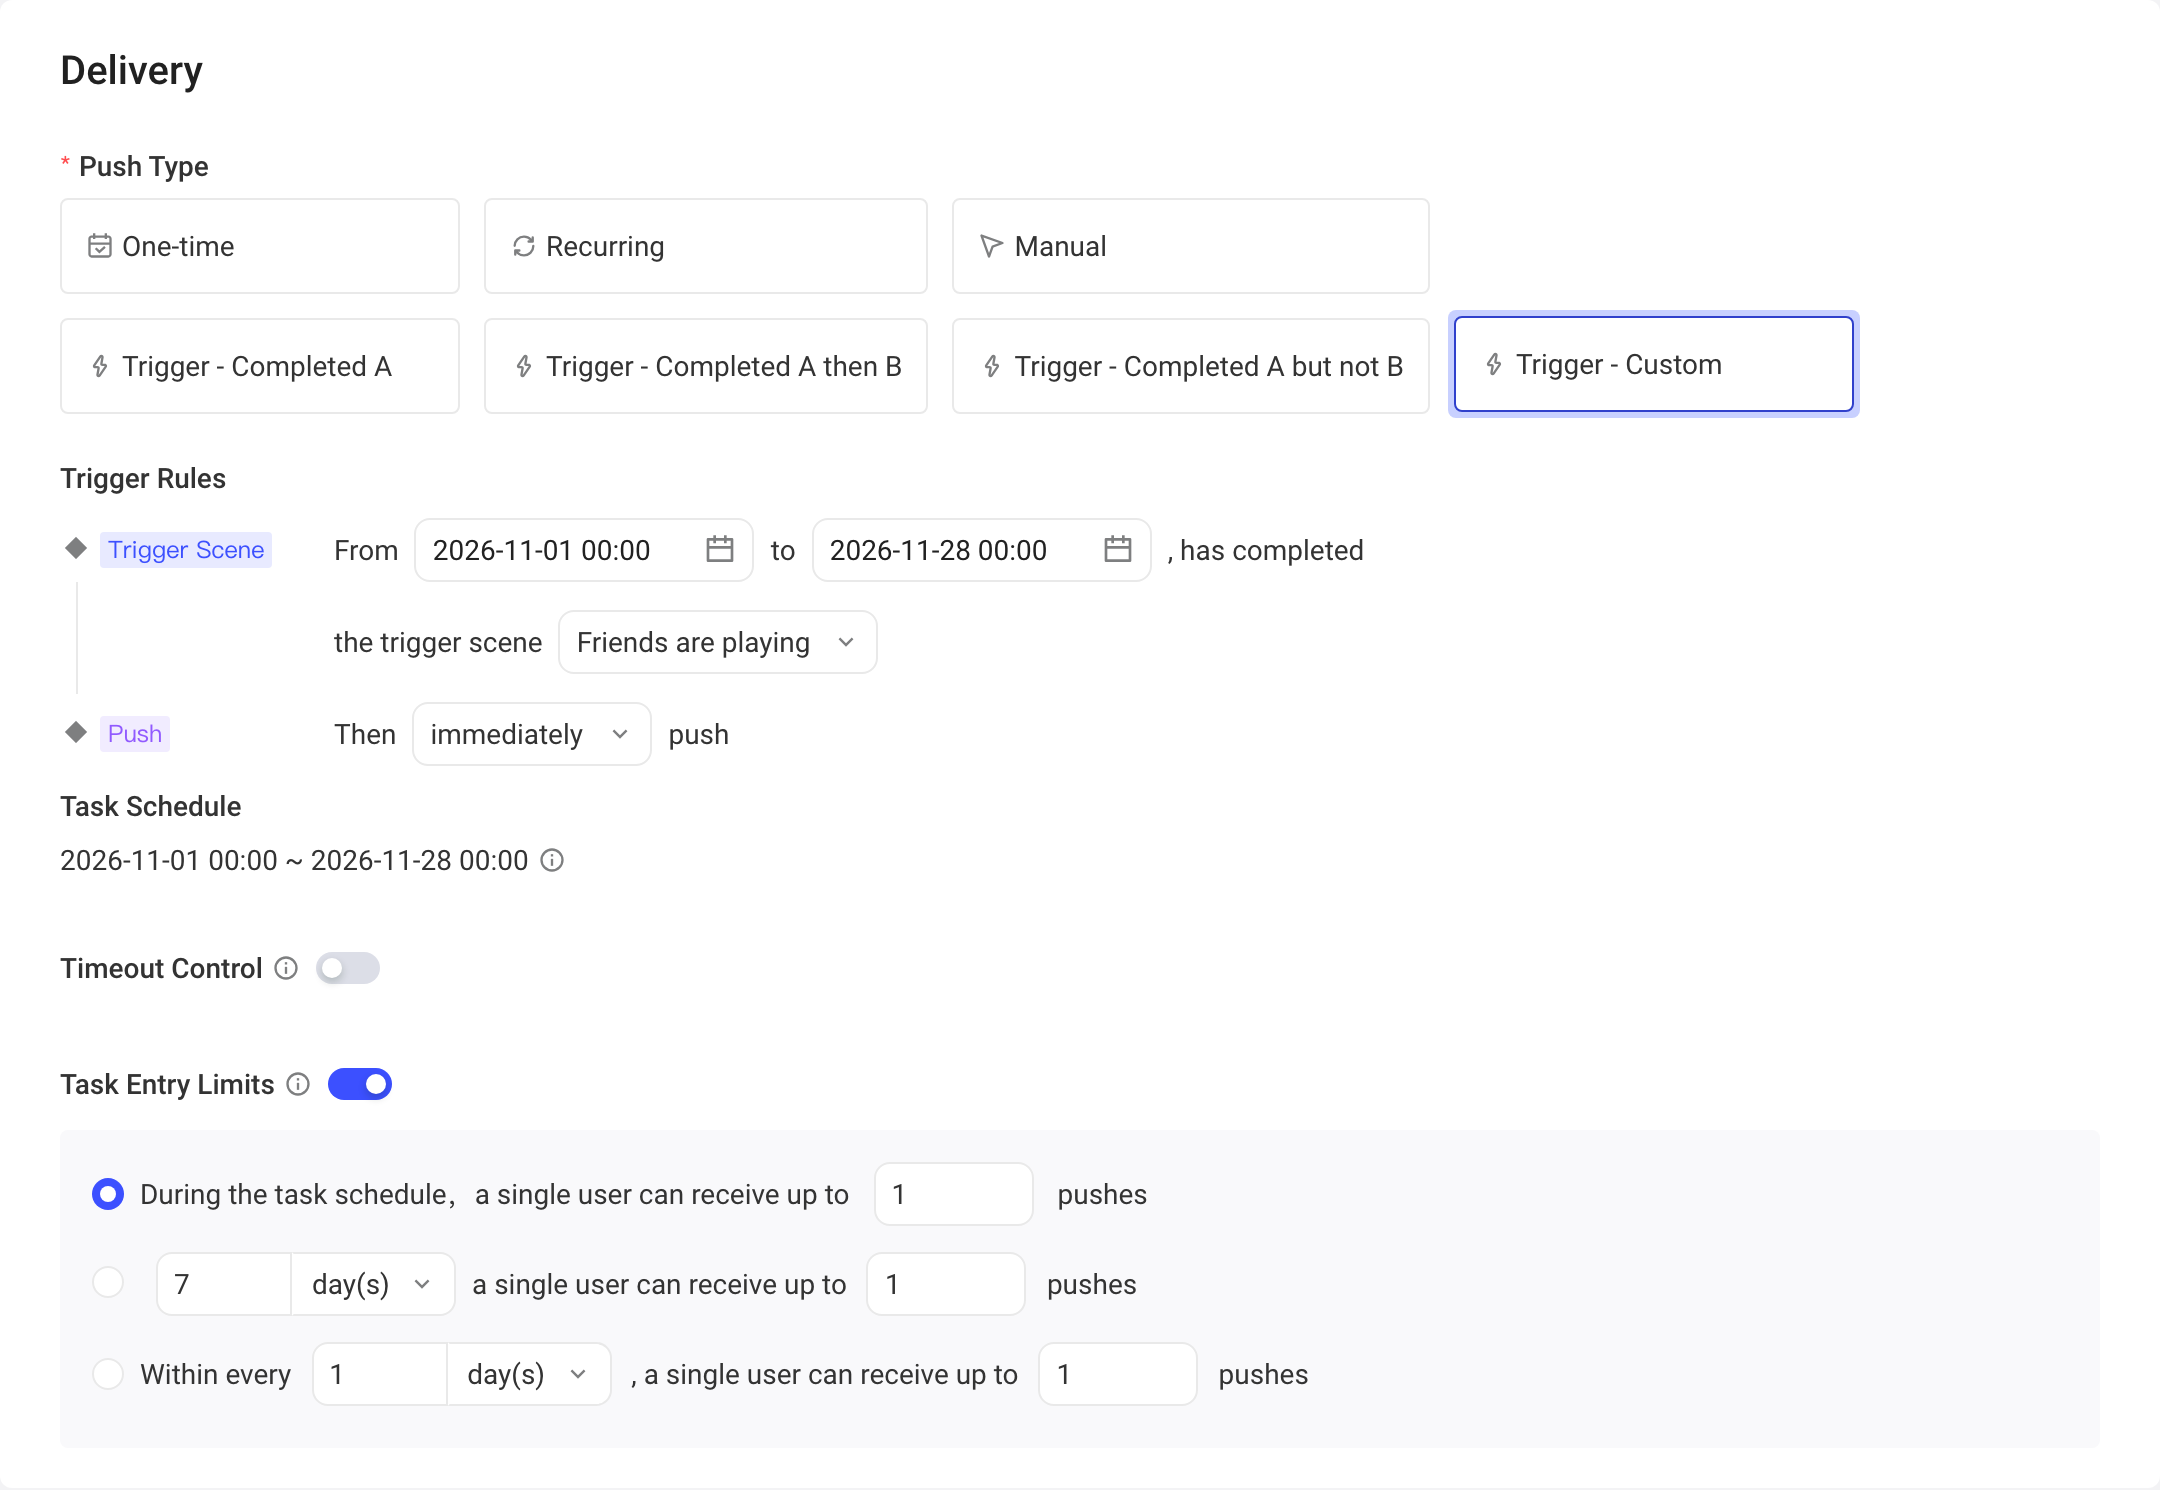
Task: Click the 7 days number field
Action: coord(224,1284)
